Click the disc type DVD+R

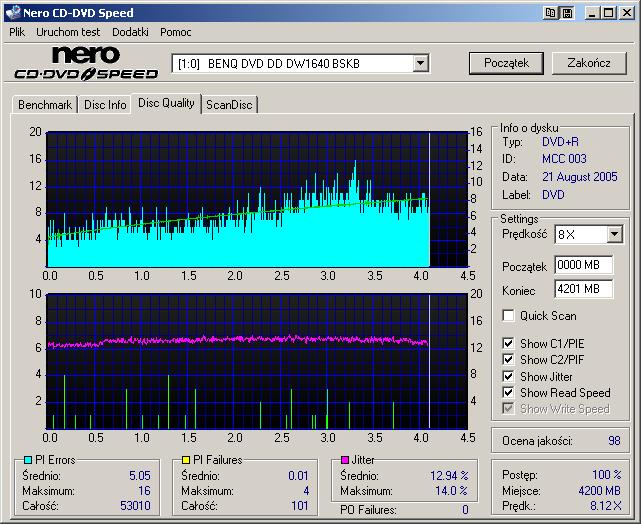[x=560, y=142]
